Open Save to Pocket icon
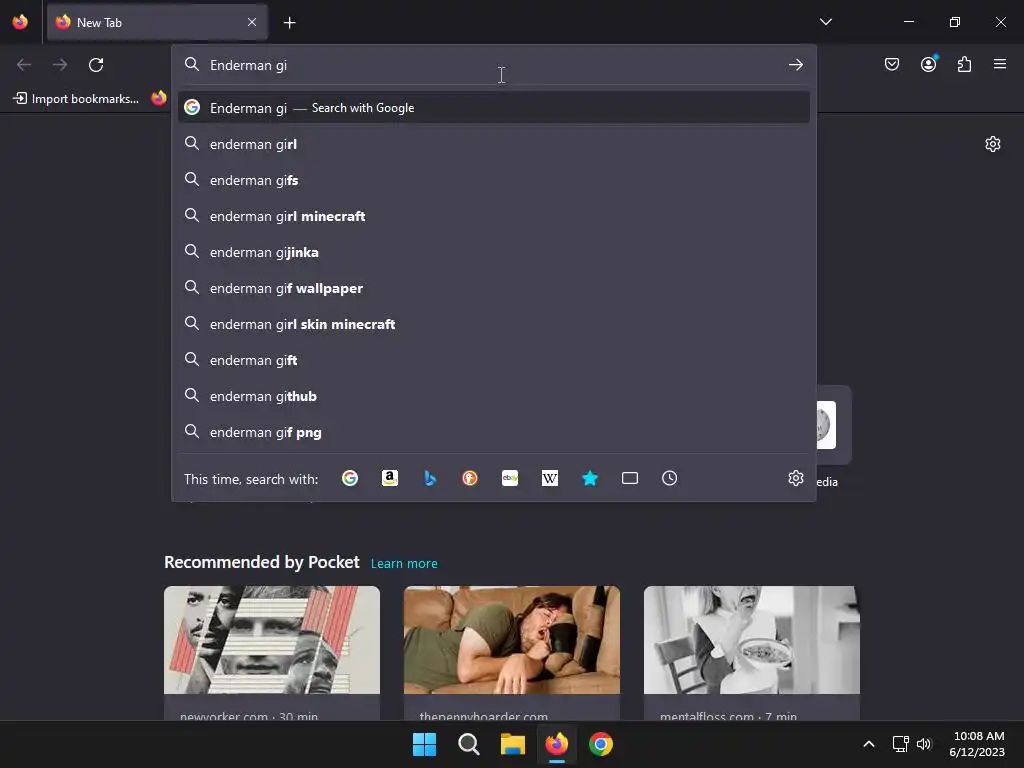Image resolution: width=1024 pixels, height=768 pixels. 891,64
